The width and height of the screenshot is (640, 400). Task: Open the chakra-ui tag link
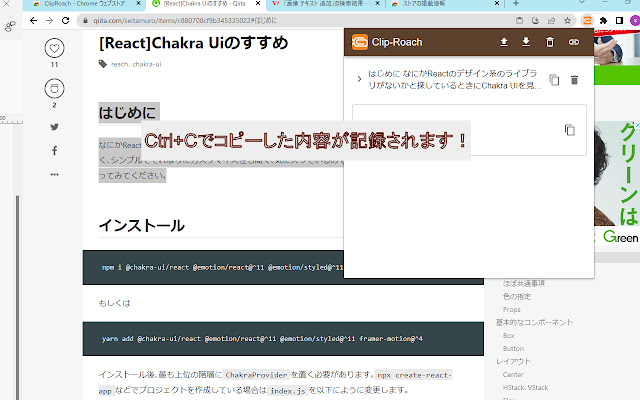pos(147,64)
